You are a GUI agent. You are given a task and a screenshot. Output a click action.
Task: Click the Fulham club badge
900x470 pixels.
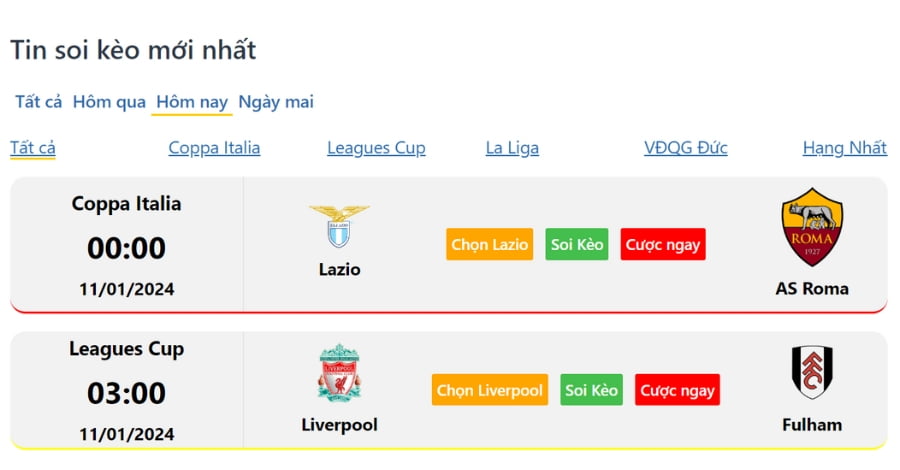pos(812,372)
